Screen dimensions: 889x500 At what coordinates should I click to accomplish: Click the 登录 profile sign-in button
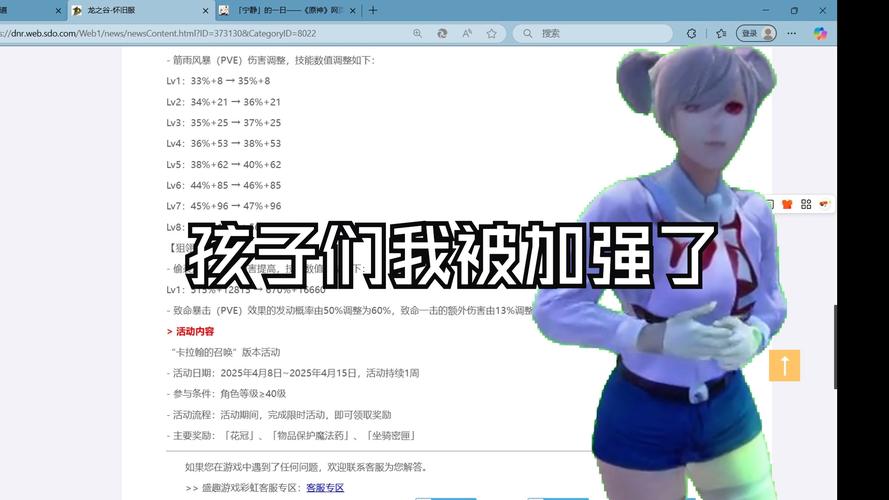pos(756,33)
